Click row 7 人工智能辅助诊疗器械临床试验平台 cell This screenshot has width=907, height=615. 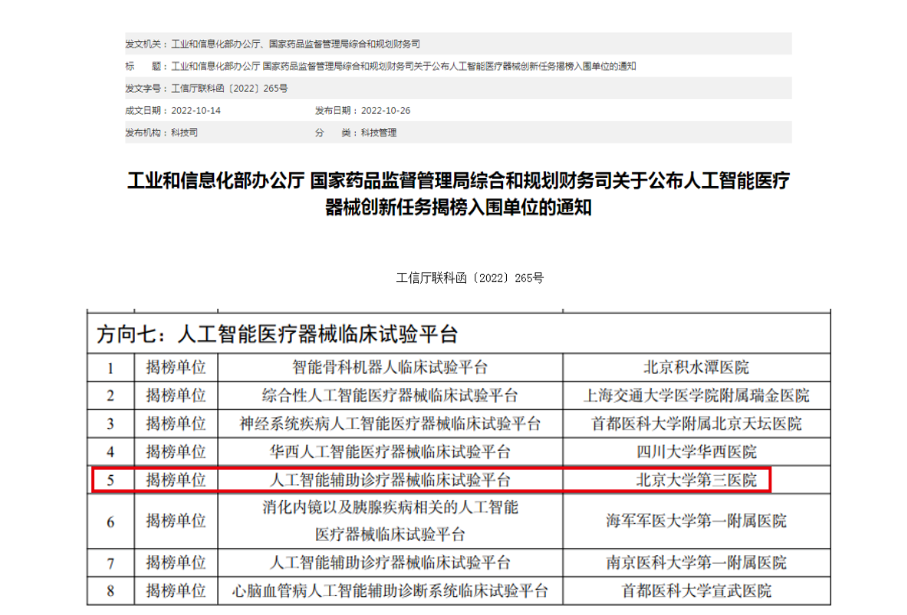pyautogui.click(x=390, y=563)
